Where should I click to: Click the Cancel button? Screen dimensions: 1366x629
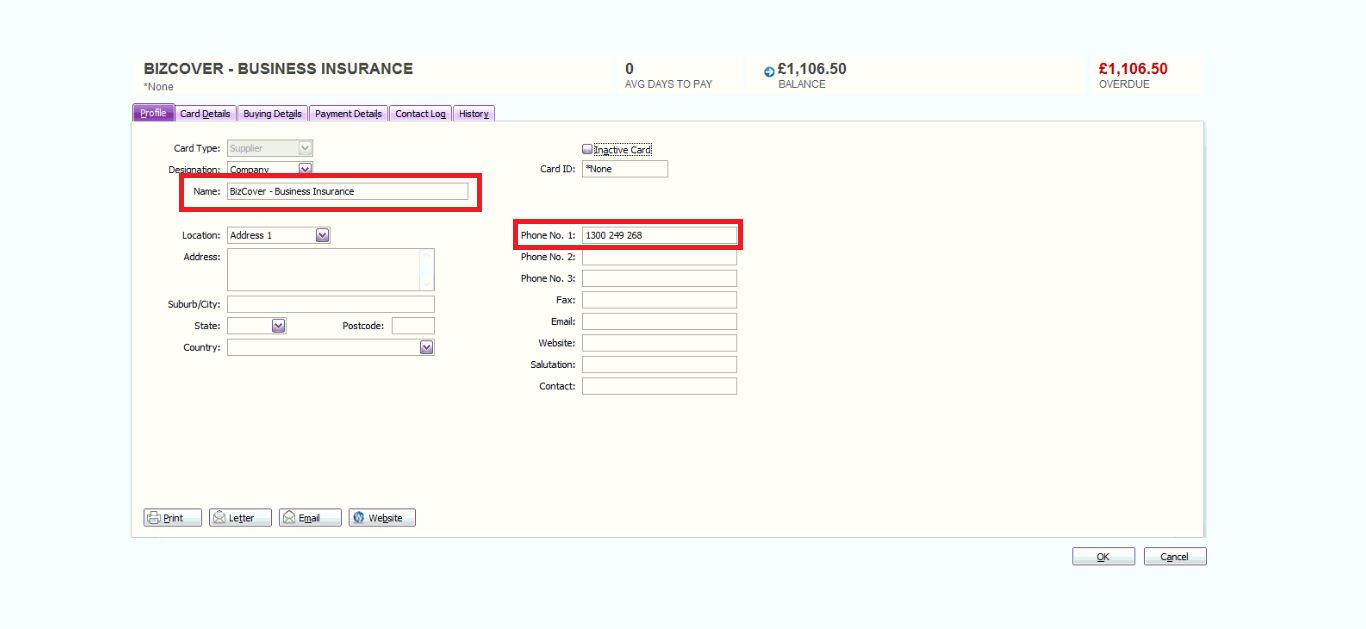[x=1175, y=557]
